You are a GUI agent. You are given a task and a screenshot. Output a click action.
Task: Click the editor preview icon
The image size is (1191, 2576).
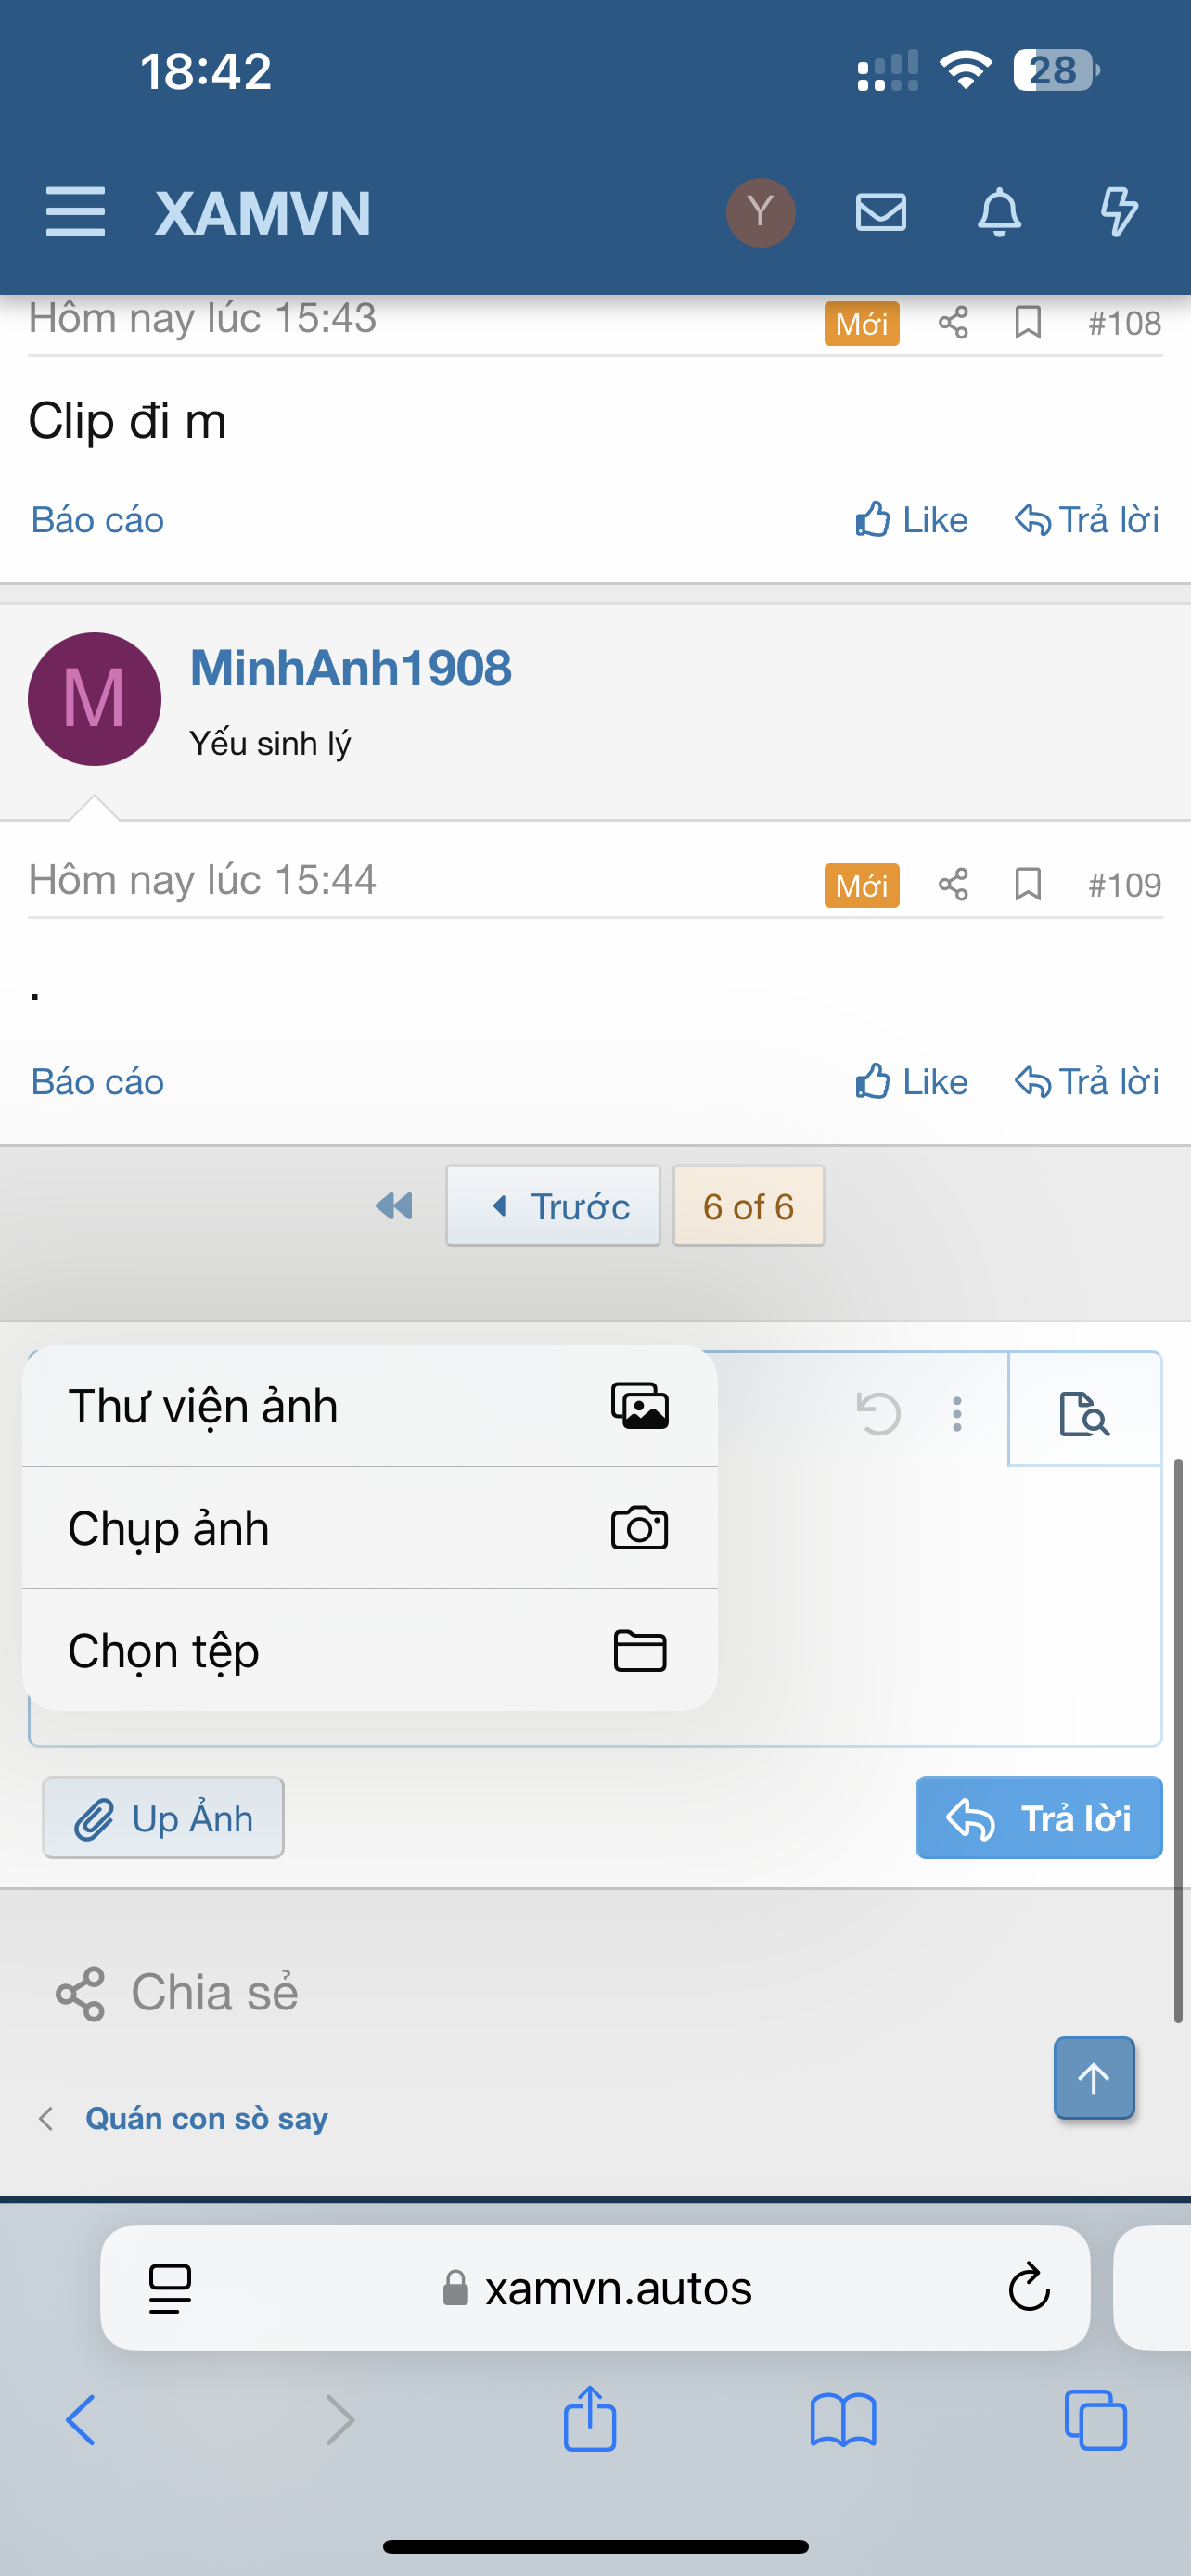1084,1412
